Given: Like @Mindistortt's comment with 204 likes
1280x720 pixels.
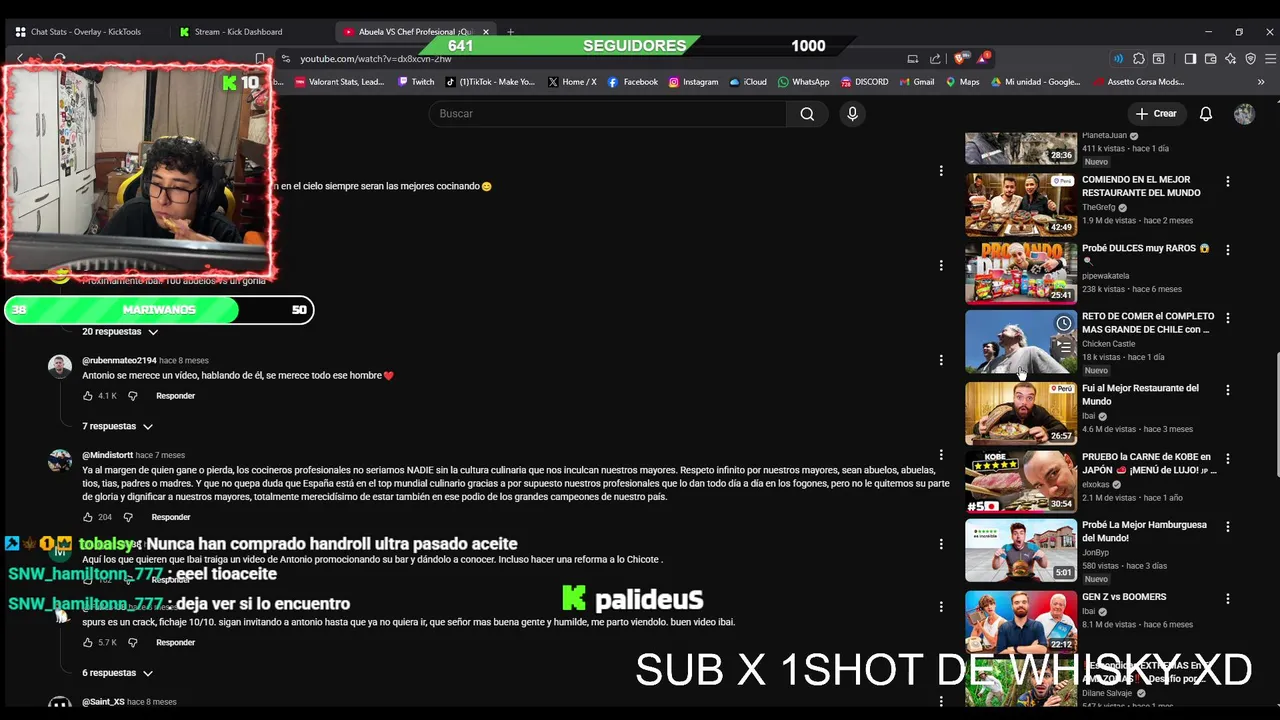Looking at the screenshot, I should click(x=88, y=517).
